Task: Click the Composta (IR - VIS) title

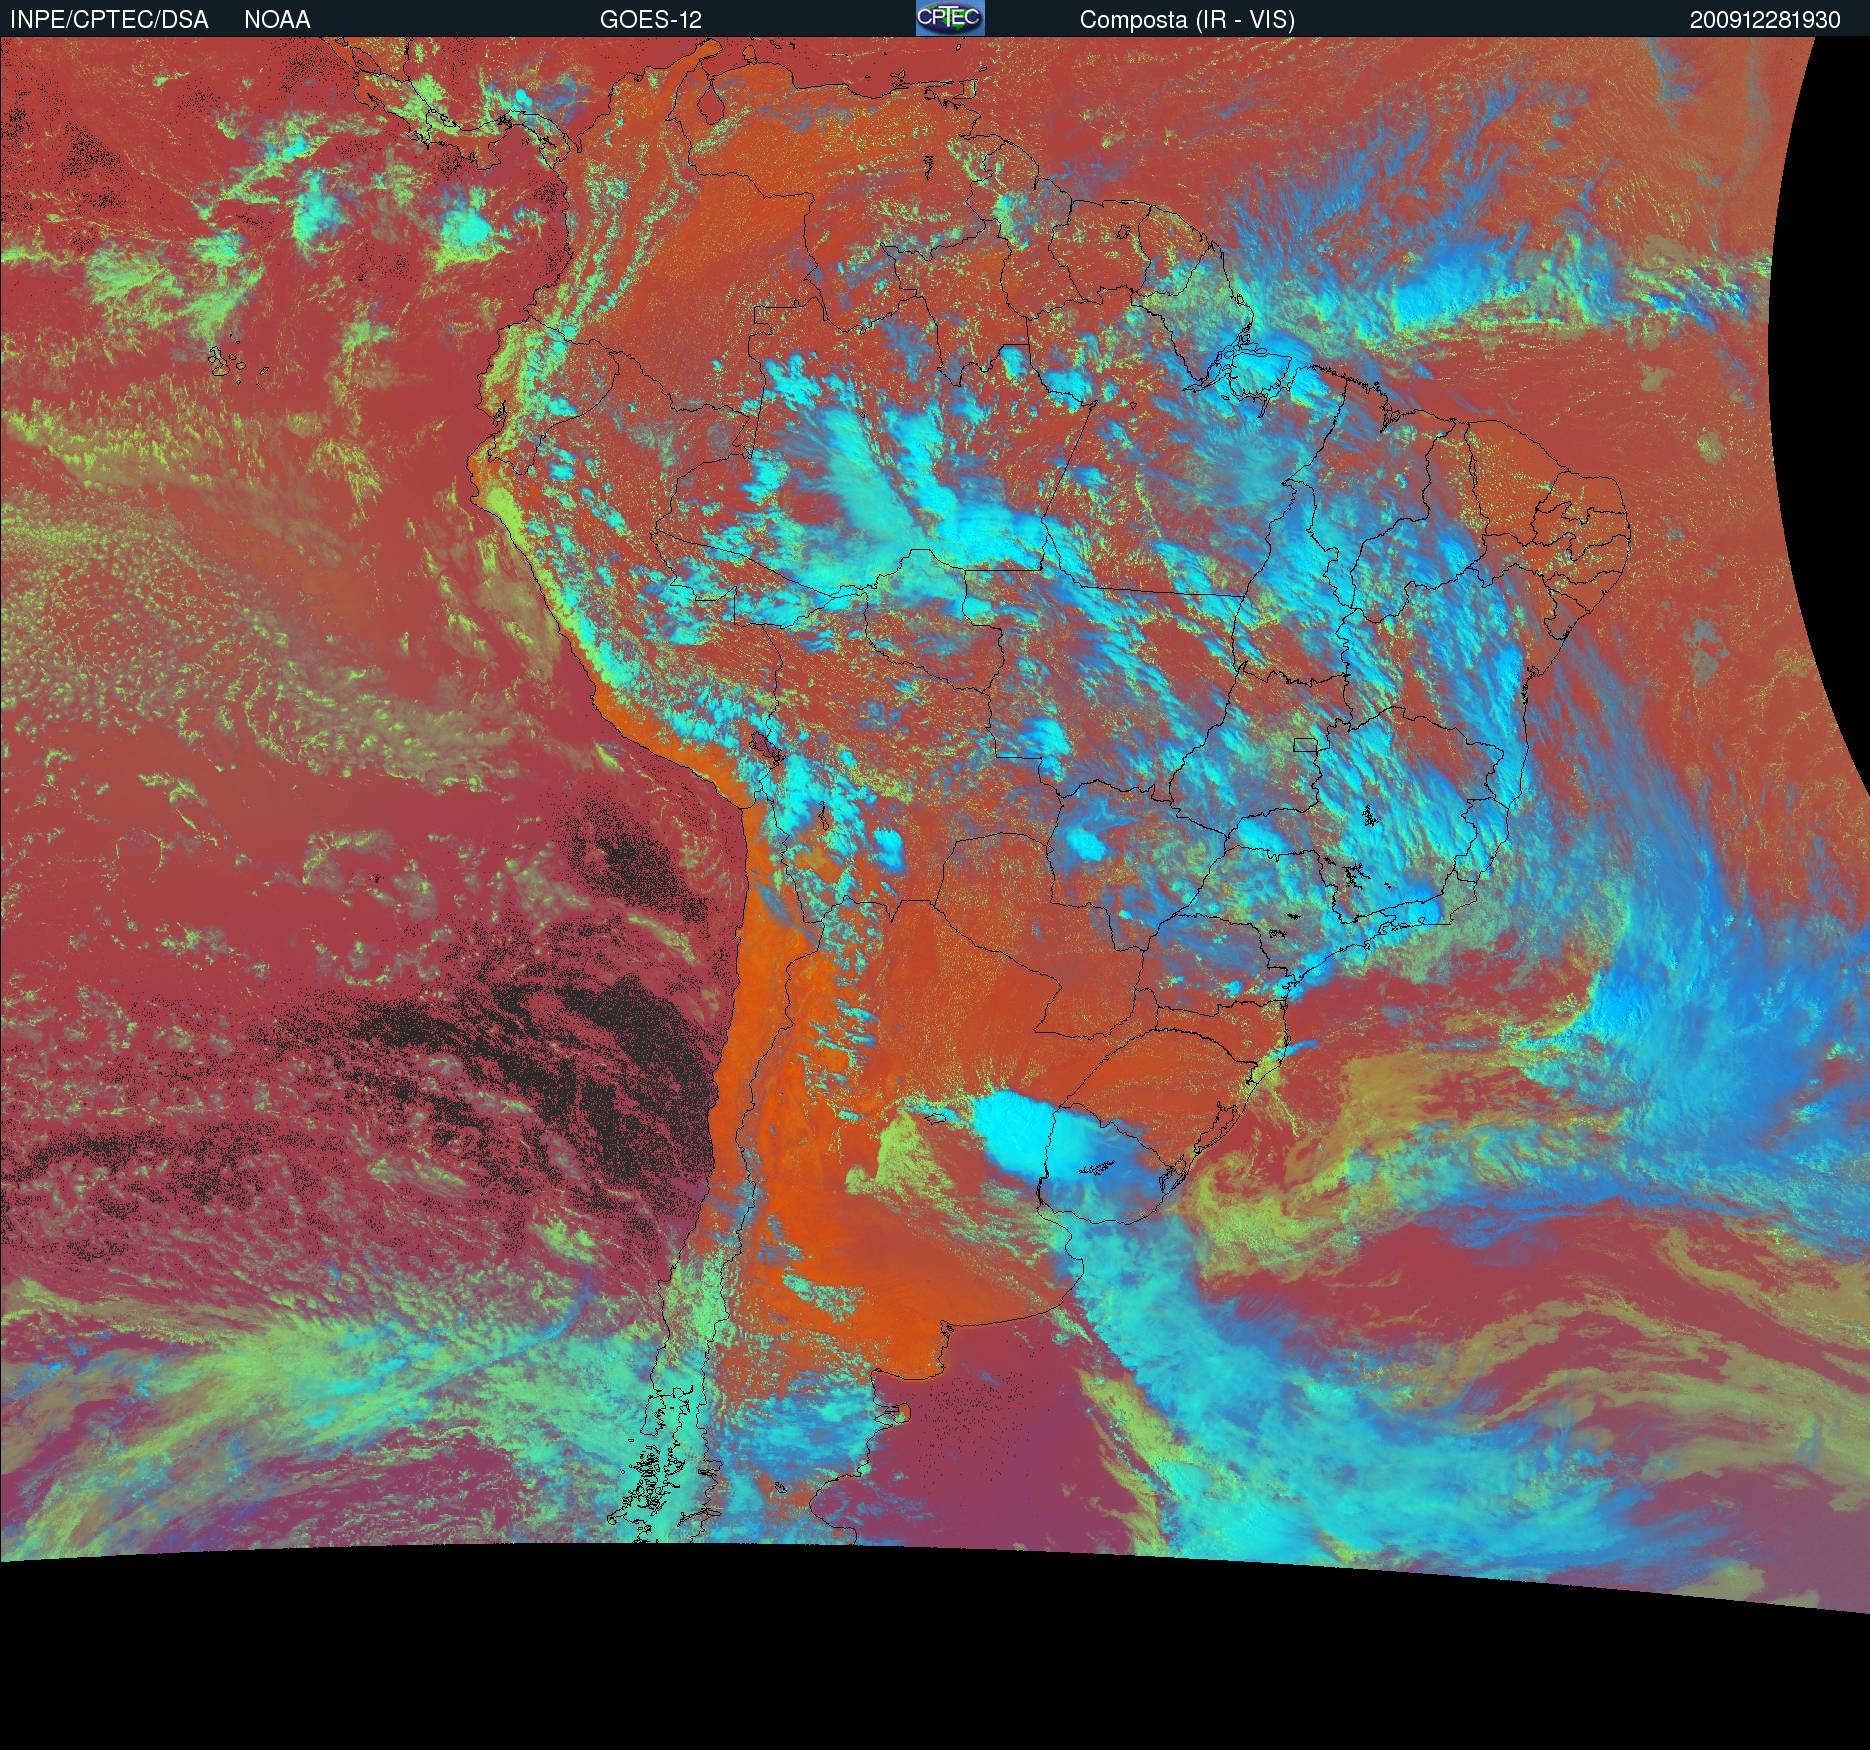Action: click(x=1187, y=20)
